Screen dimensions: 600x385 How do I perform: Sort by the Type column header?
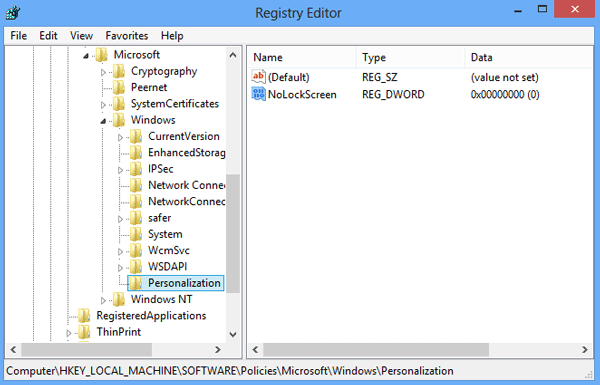pyautogui.click(x=411, y=57)
